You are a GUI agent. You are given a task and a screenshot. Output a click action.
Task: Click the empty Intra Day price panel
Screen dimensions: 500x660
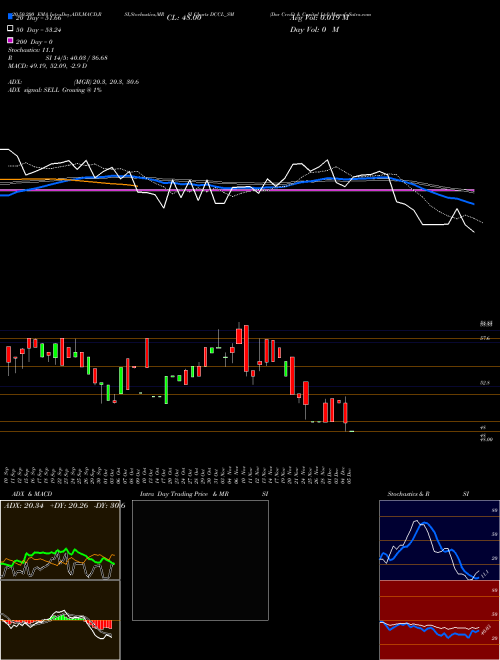200,560
